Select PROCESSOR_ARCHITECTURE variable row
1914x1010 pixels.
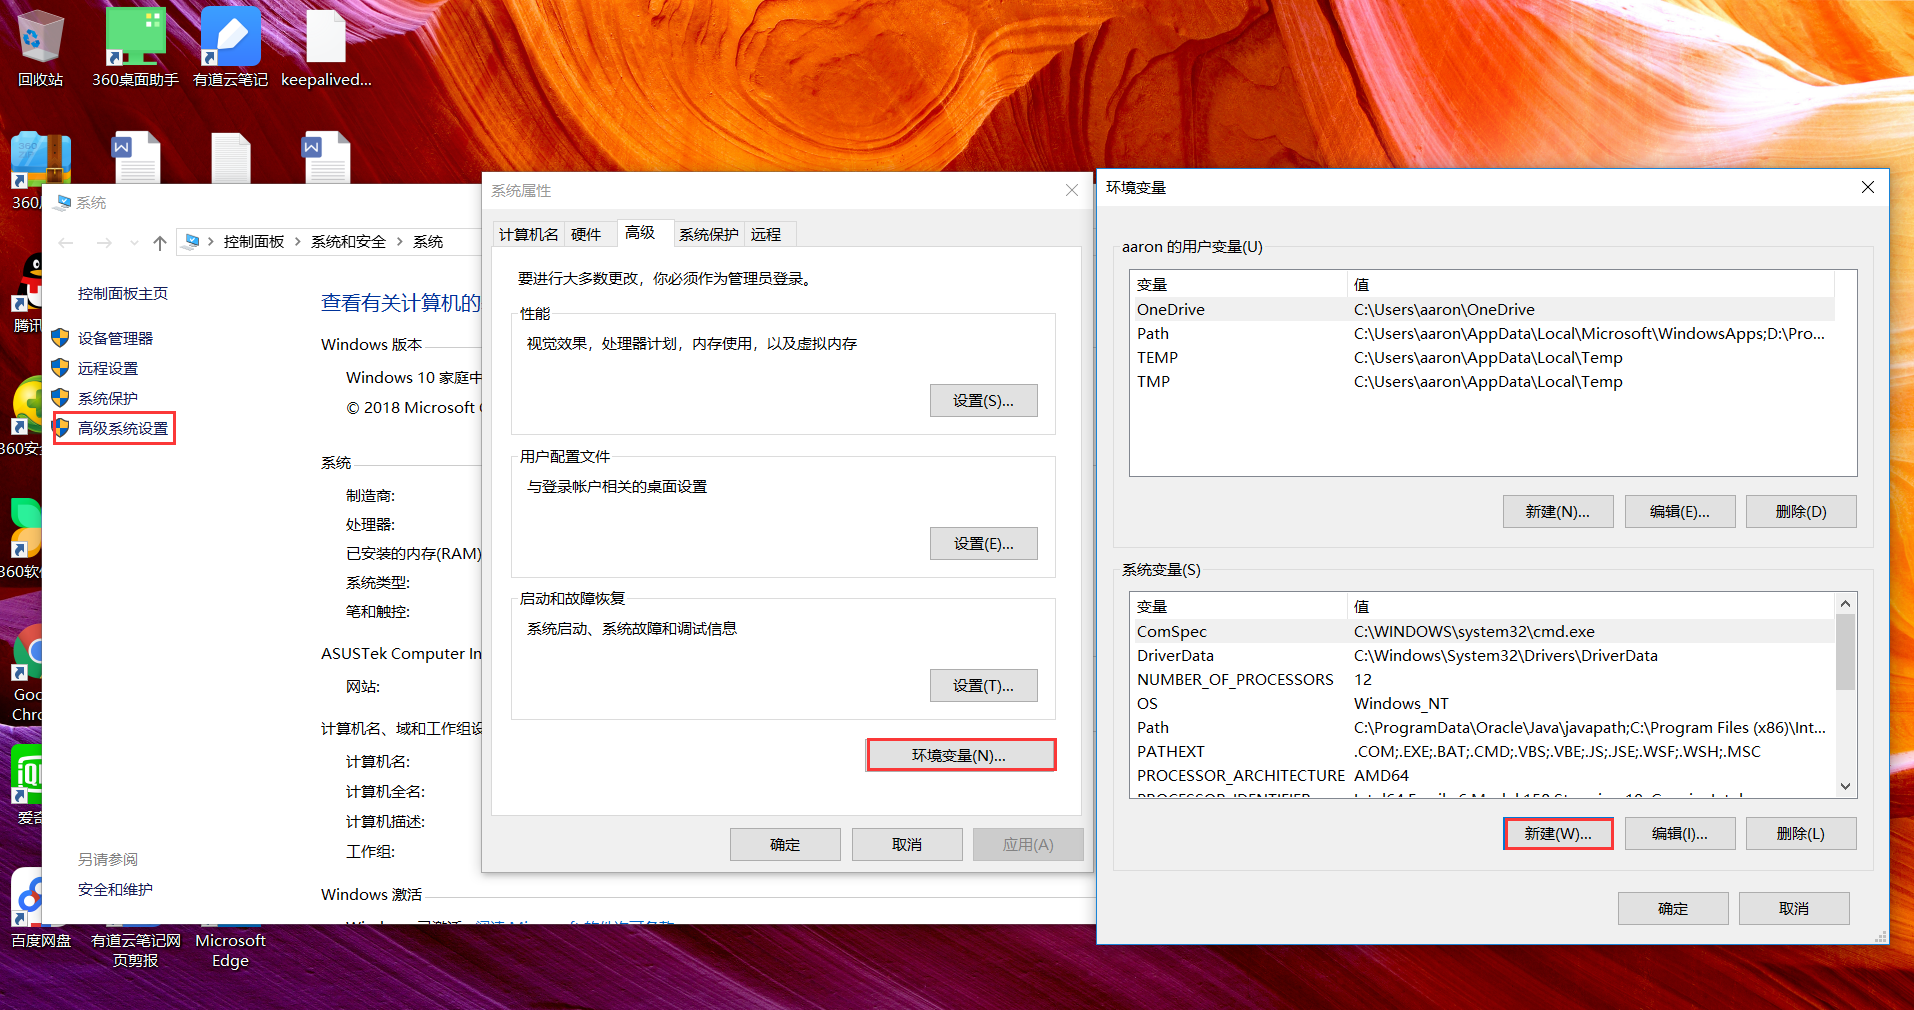[x=1482, y=775]
